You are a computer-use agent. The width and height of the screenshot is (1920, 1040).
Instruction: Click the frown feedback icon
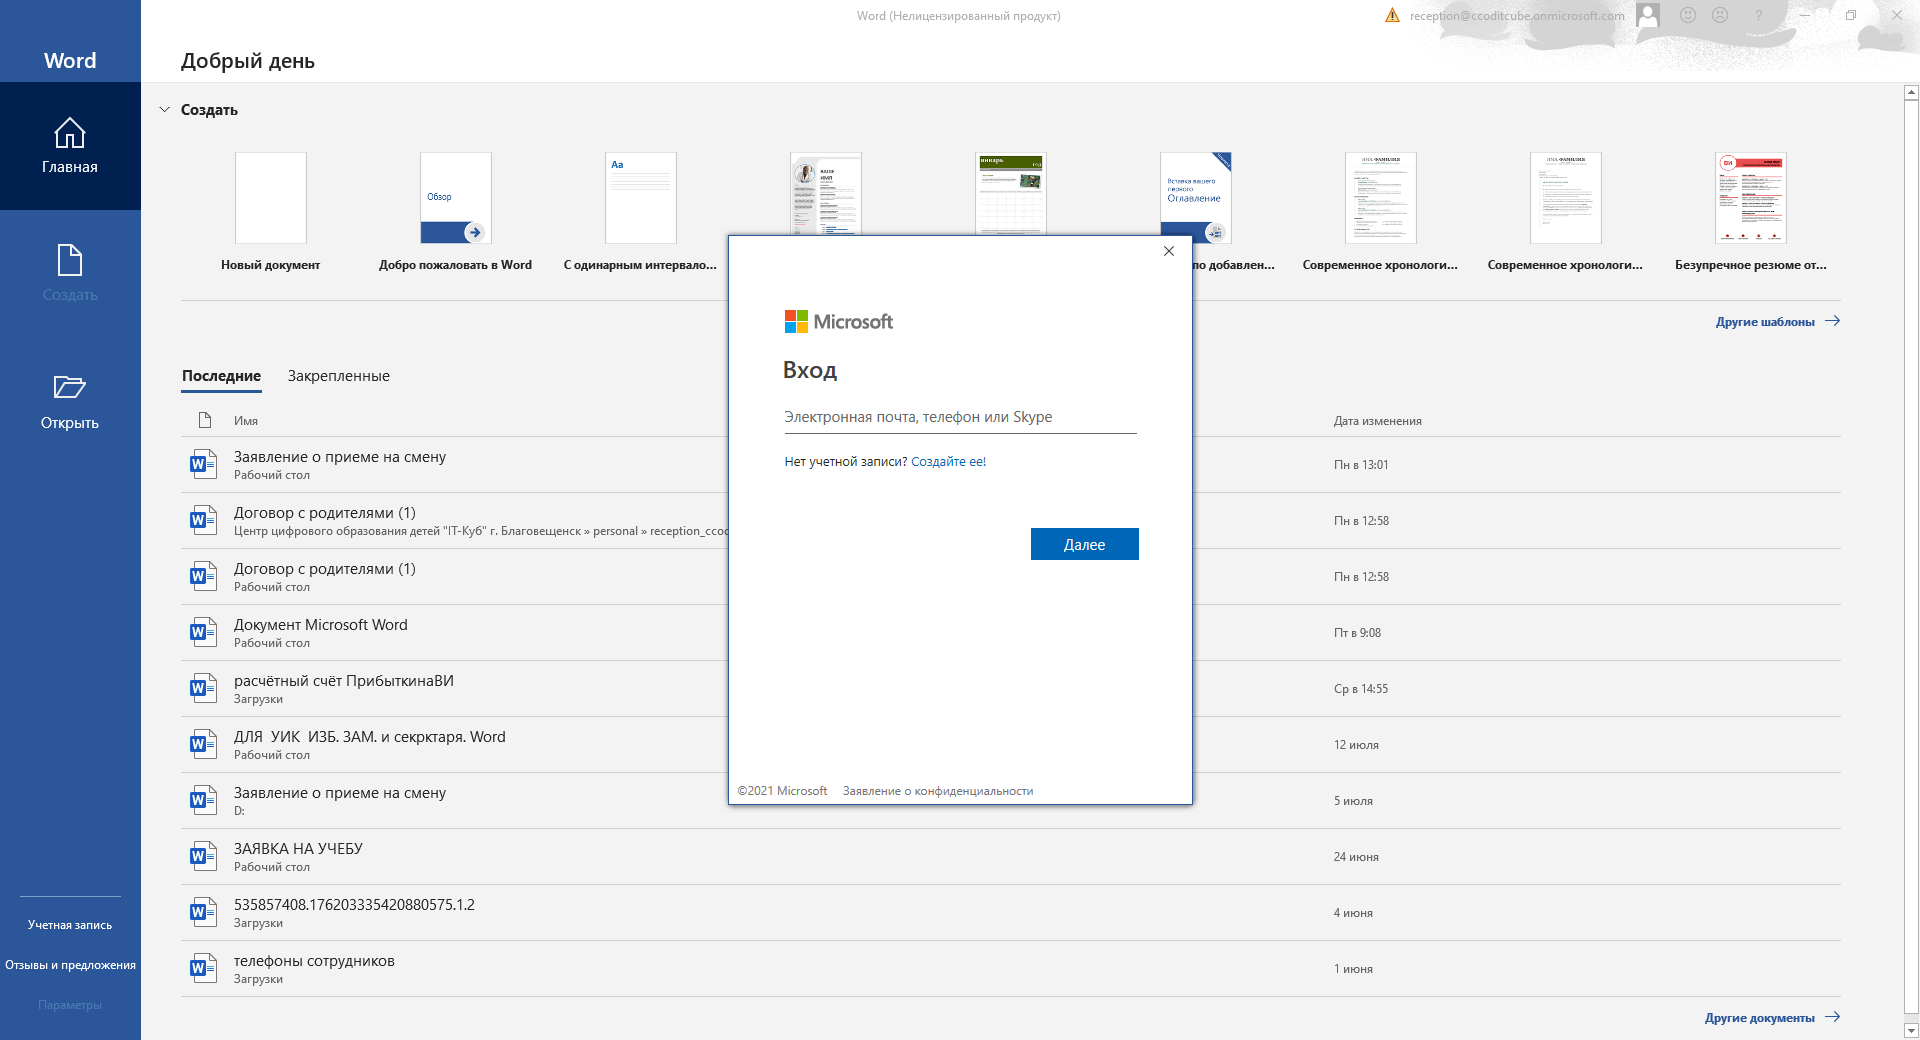point(1720,15)
